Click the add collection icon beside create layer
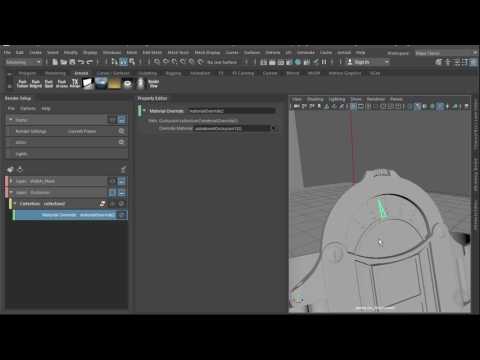This screenshot has width=480, height=360. [x=20, y=169]
